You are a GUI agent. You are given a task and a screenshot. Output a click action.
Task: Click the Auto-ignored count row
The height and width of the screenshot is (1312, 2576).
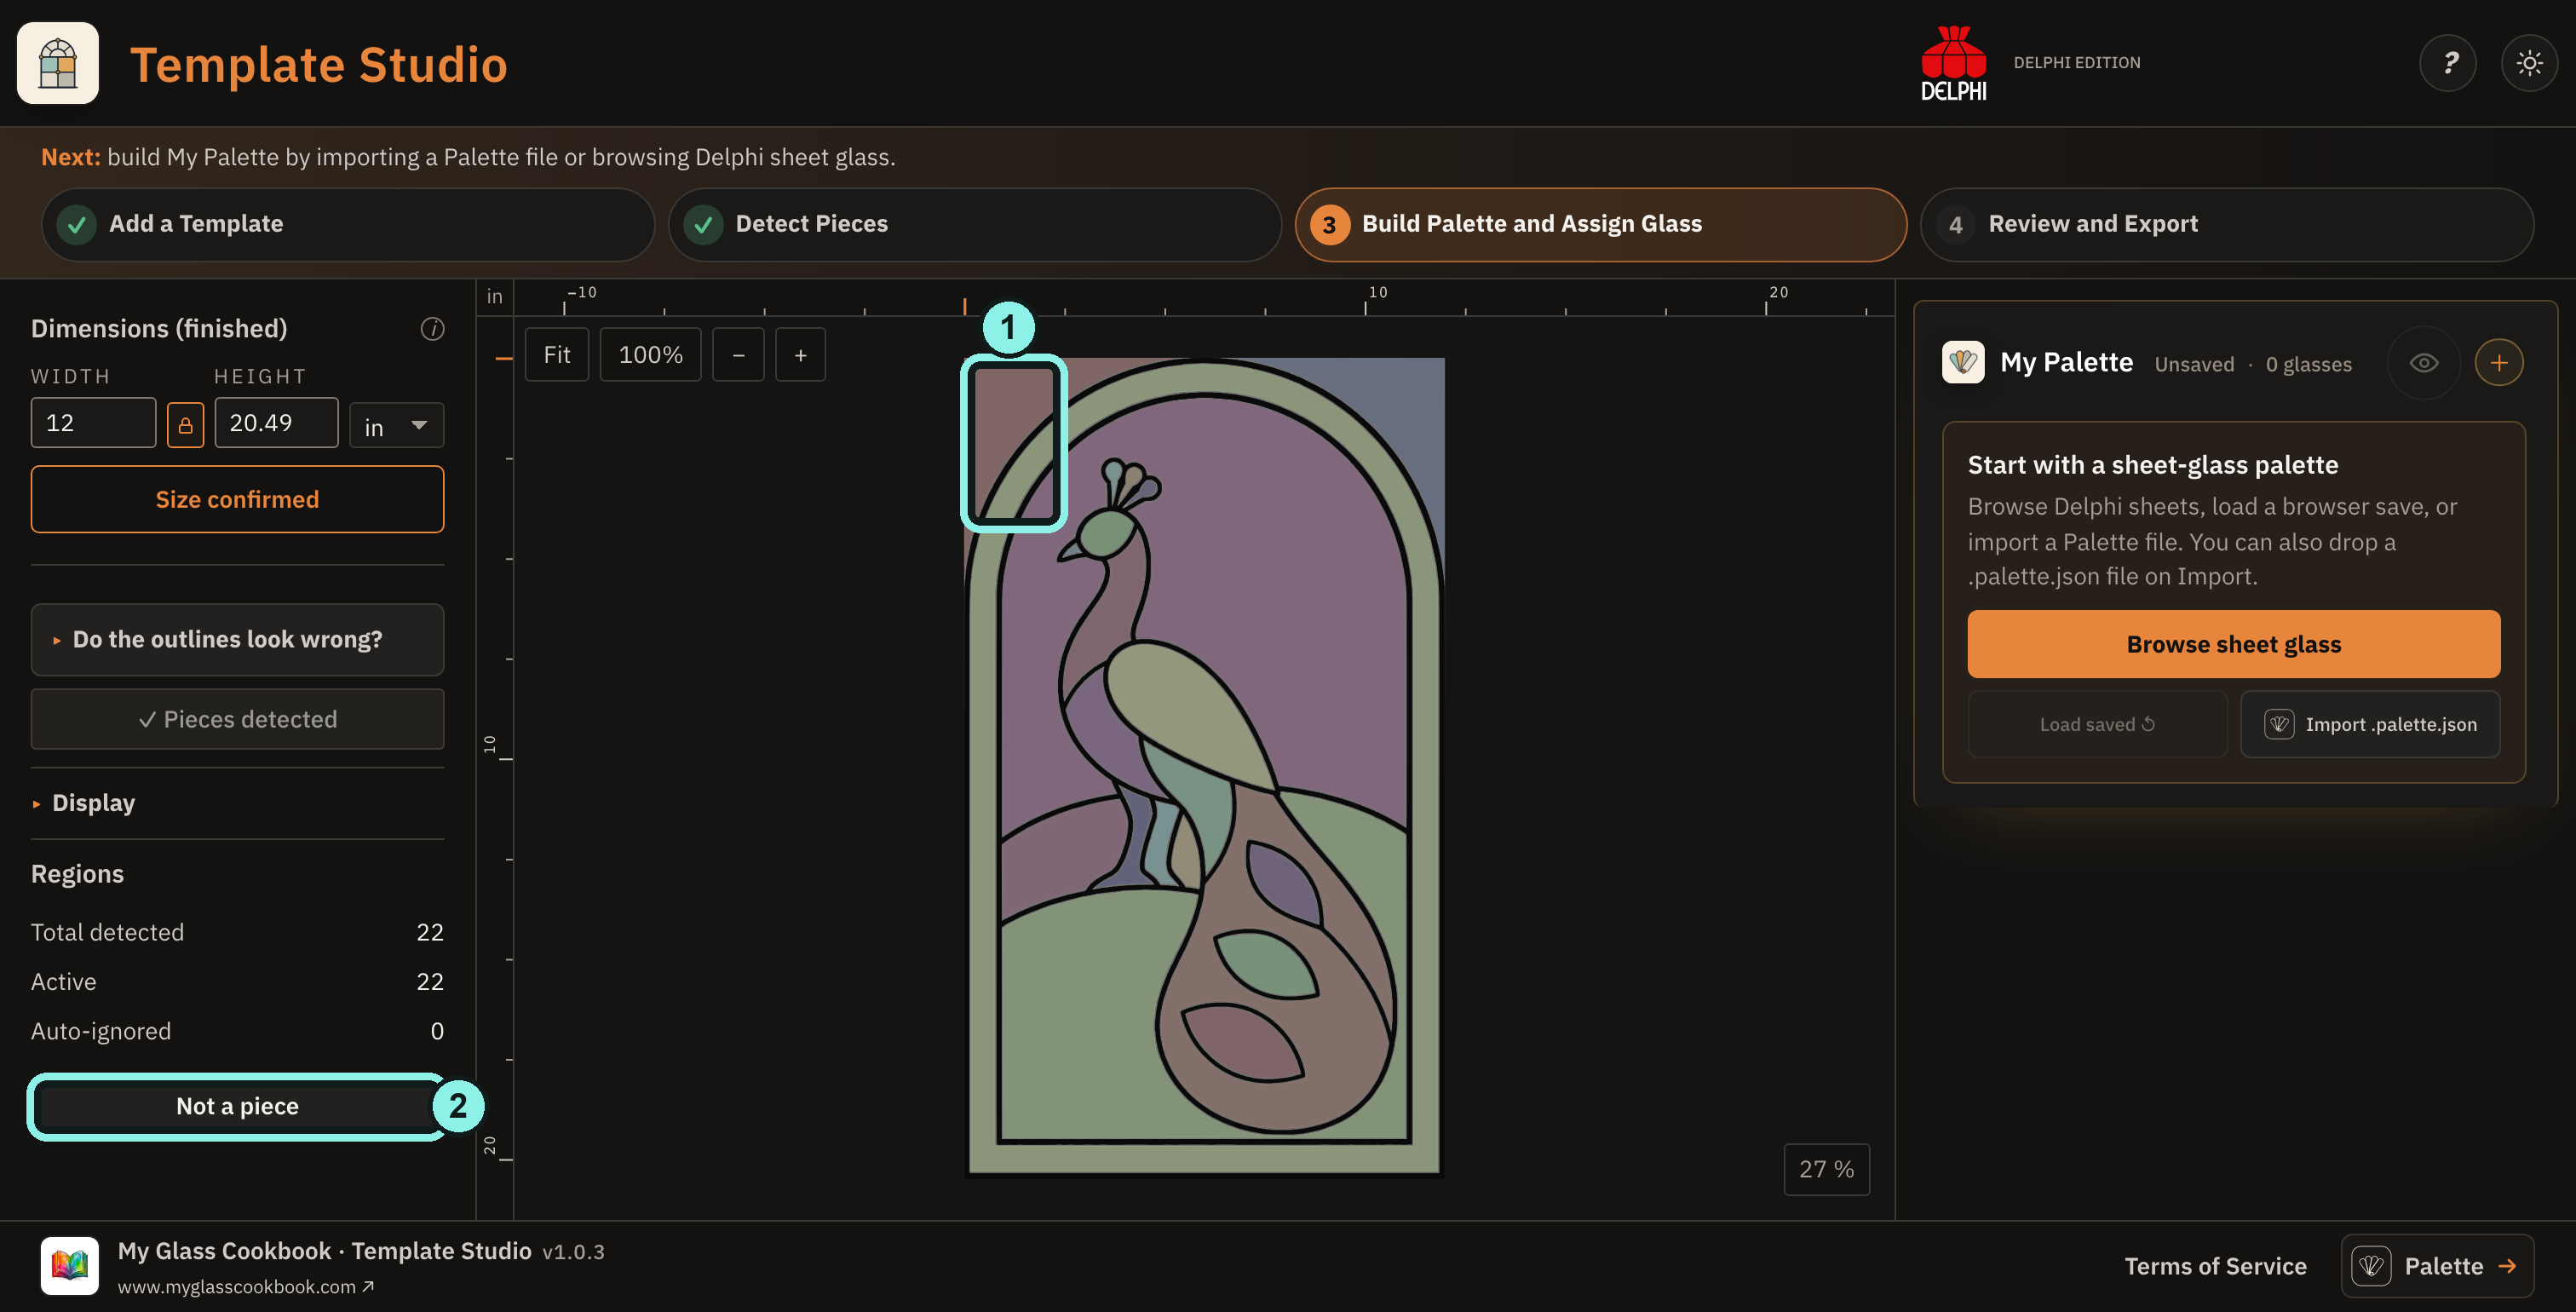pyautogui.click(x=237, y=1031)
